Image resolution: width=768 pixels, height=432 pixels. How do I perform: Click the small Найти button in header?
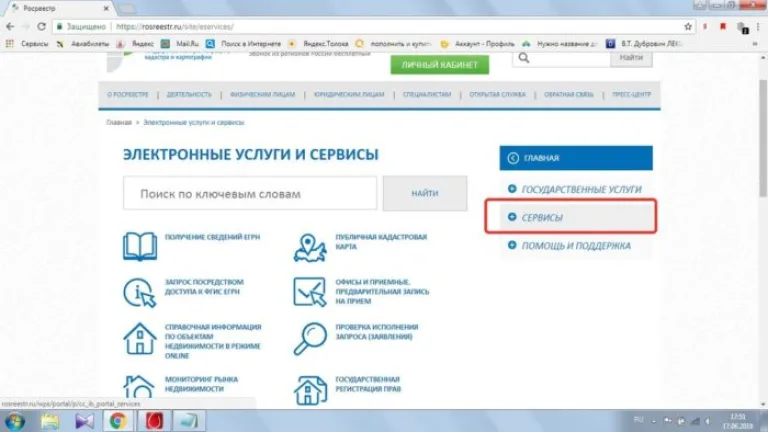click(x=631, y=58)
